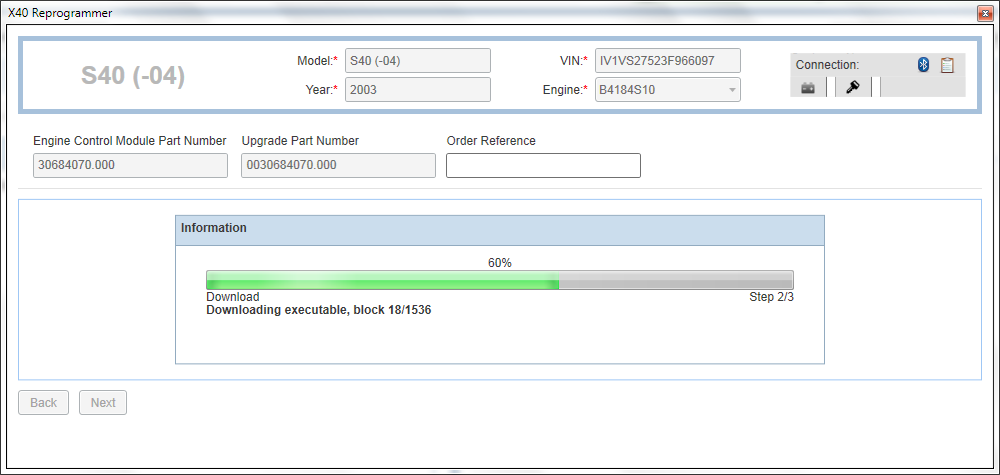
Task: Click the large 'S40 (-04)' heading
Action: [x=133, y=76]
